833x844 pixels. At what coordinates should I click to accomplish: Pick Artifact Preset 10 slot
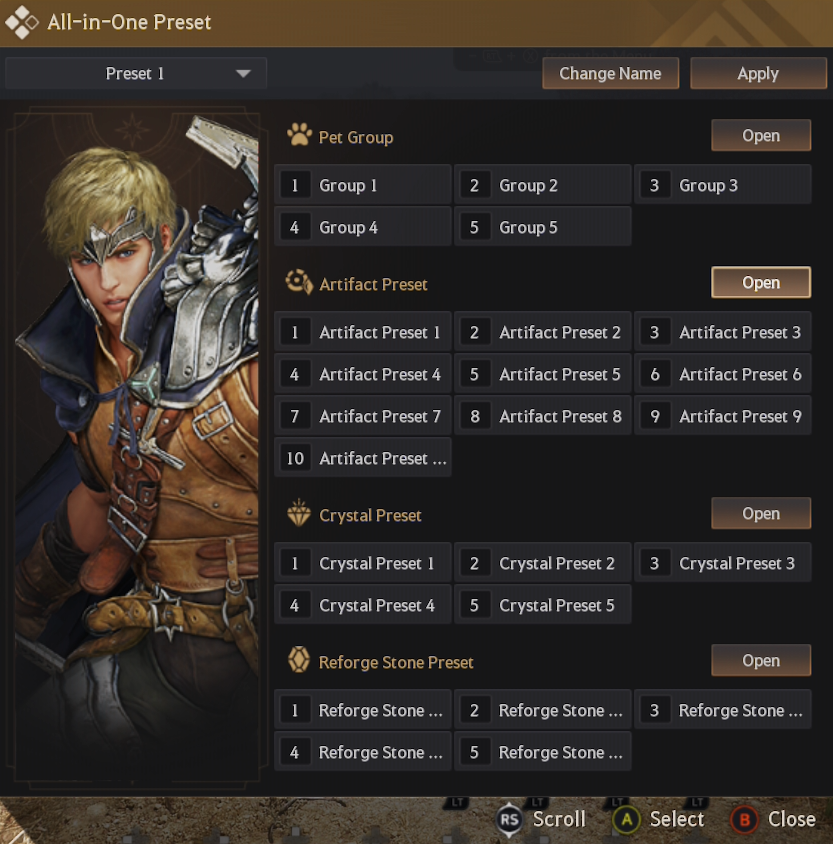click(363, 458)
